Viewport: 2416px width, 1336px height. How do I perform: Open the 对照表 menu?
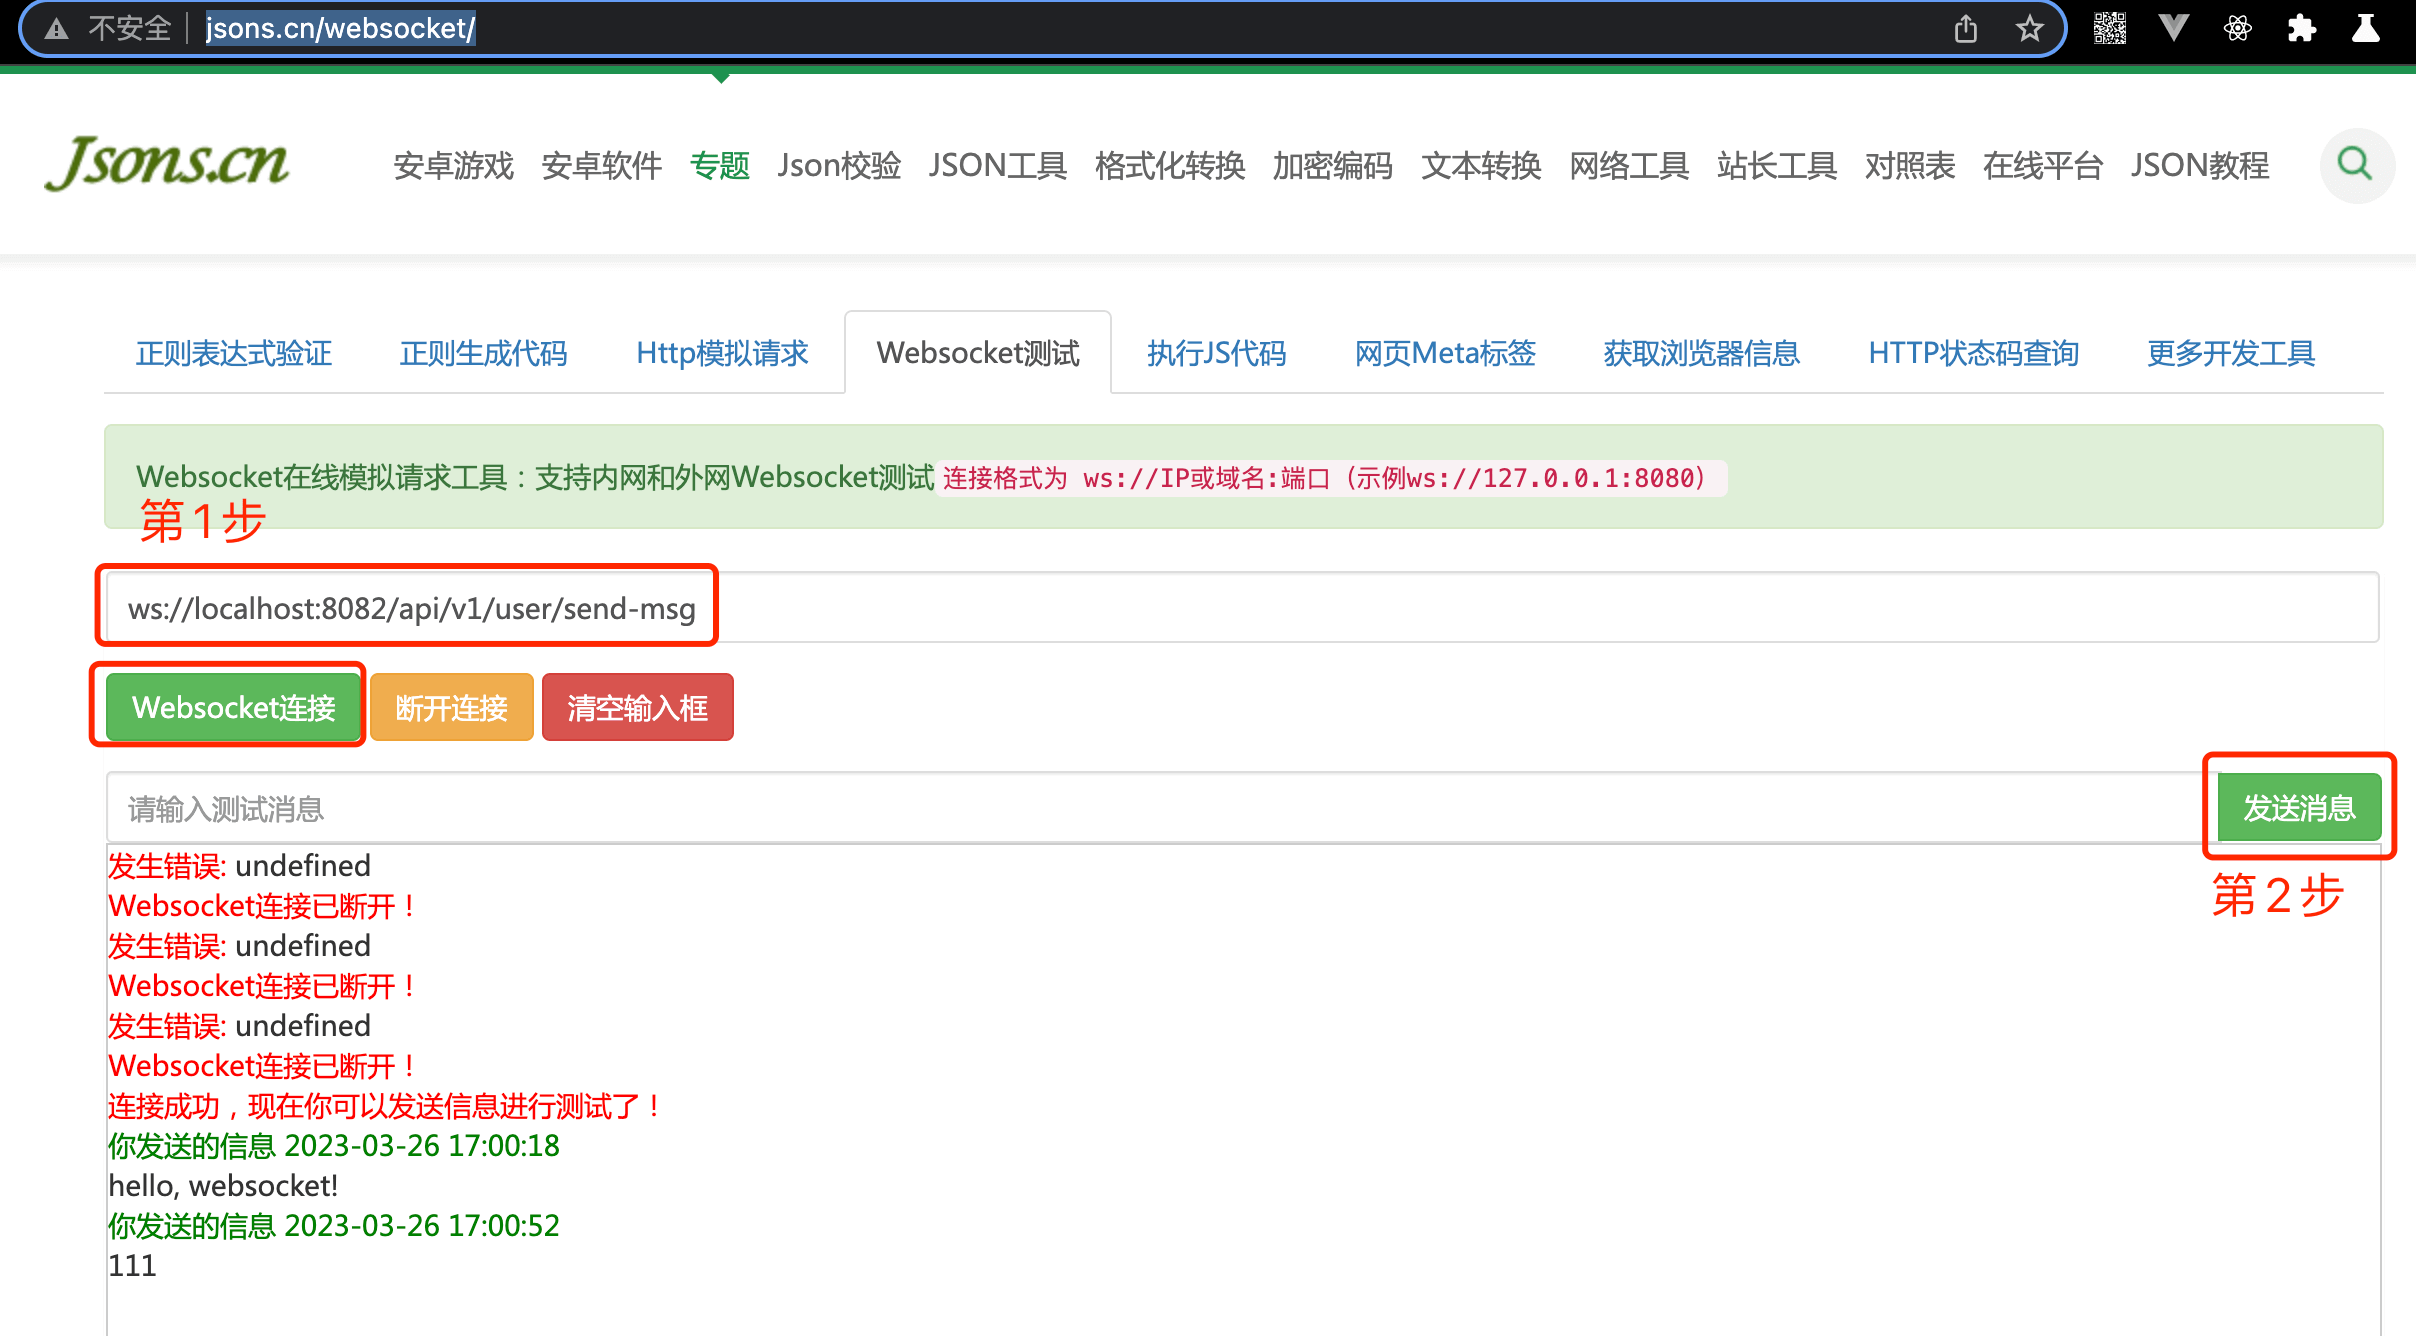(1910, 166)
